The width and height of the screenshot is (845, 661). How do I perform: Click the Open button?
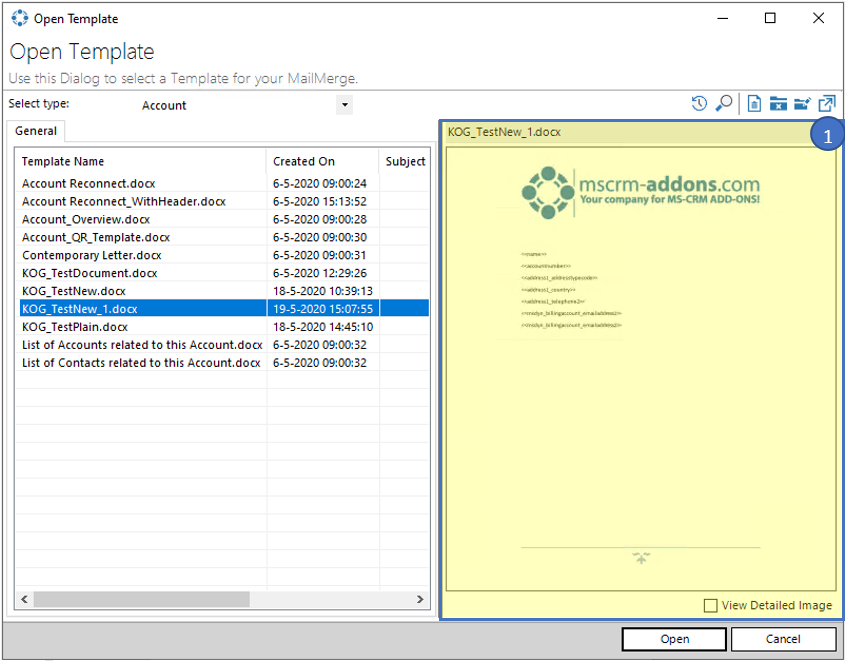click(674, 639)
